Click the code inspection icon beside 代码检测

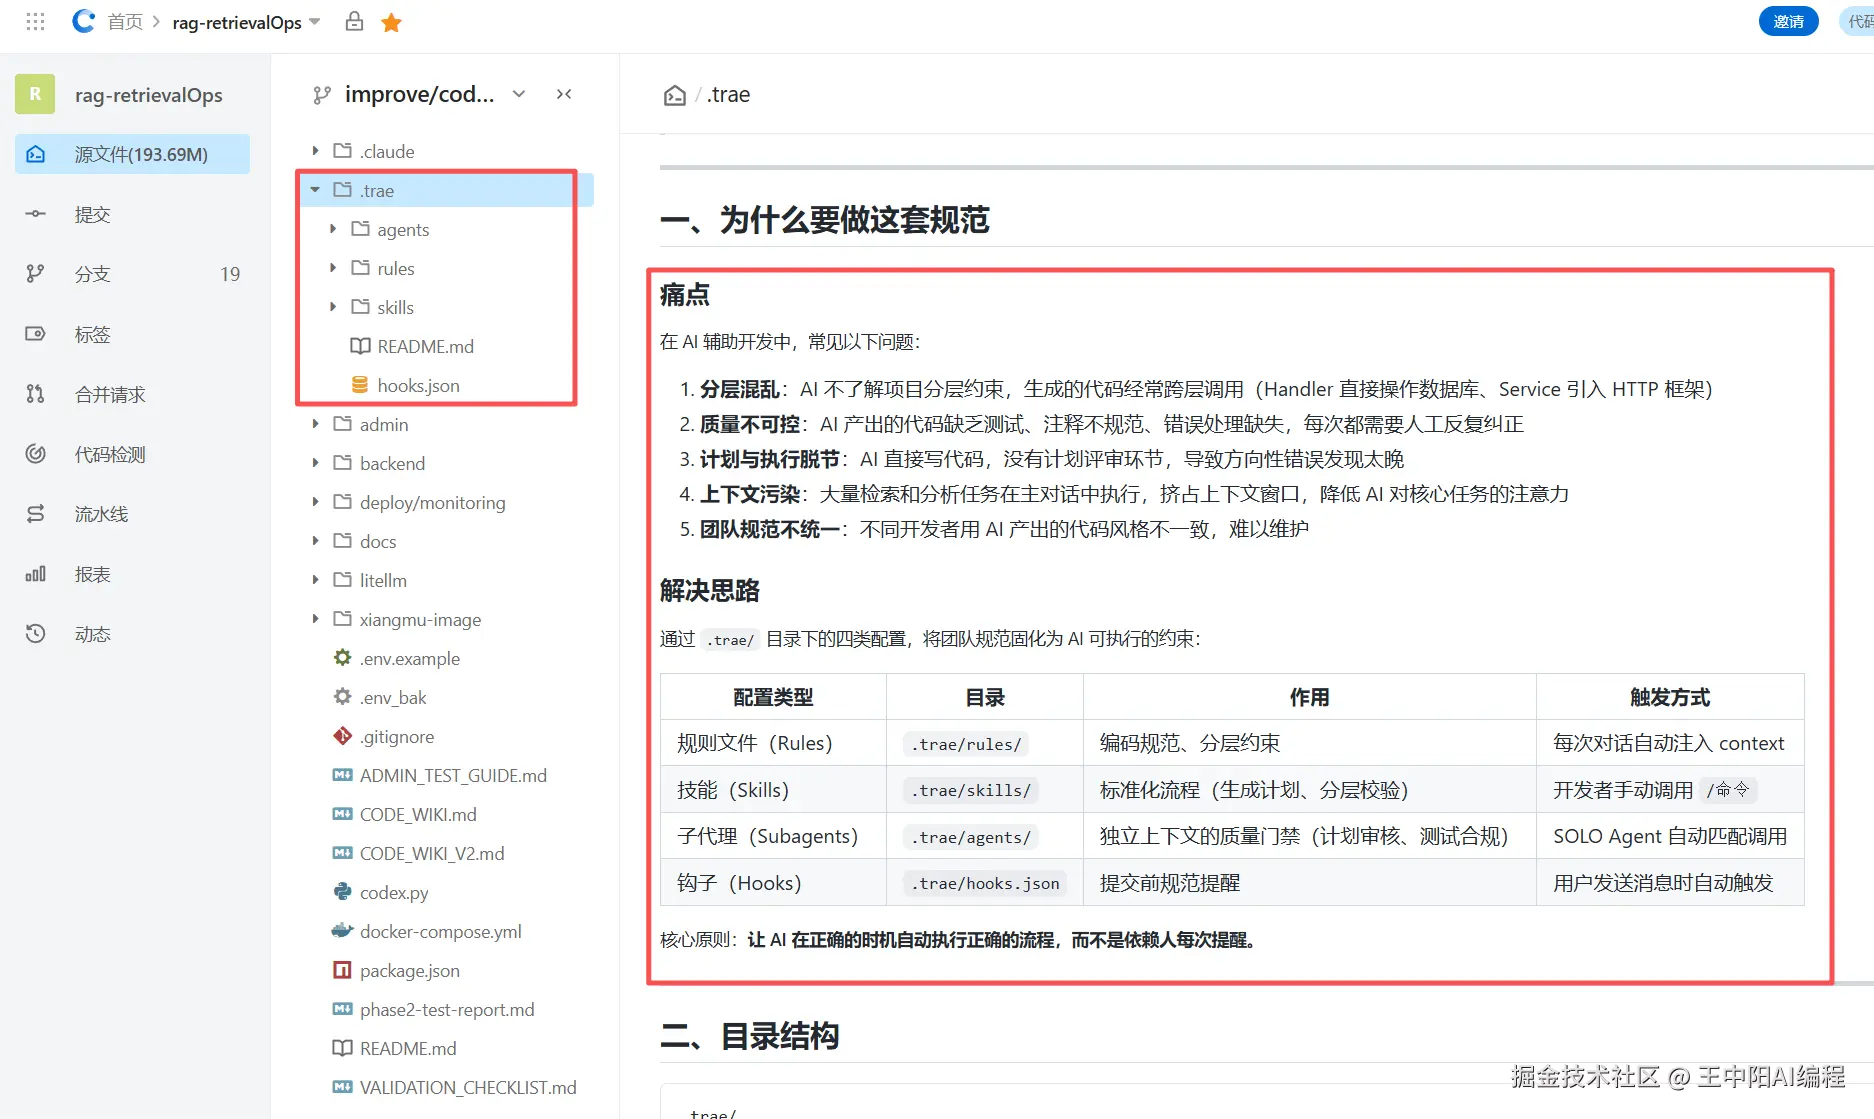pos(35,454)
